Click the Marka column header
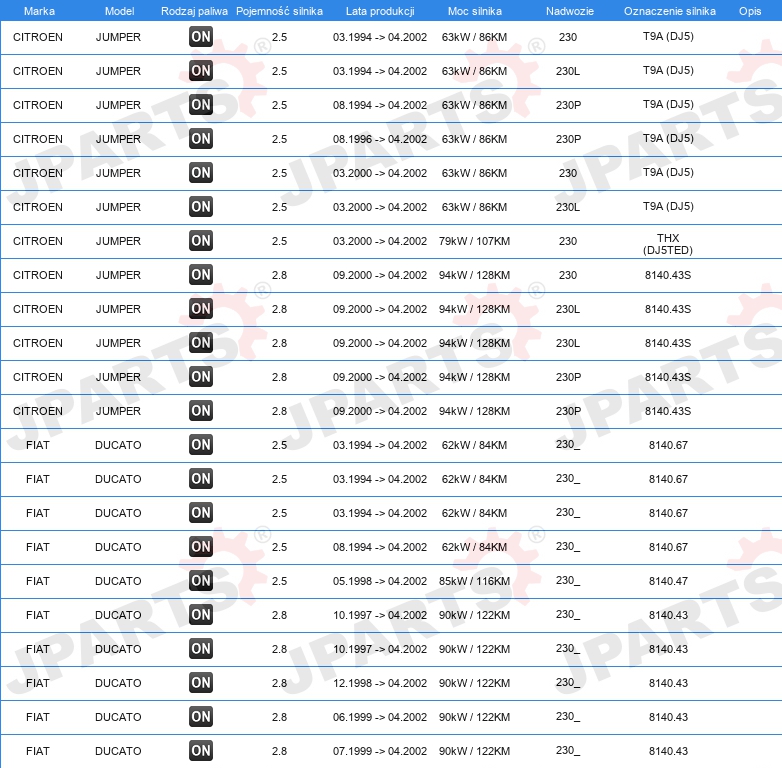This screenshot has height=768, width=782. pyautogui.click(x=39, y=11)
